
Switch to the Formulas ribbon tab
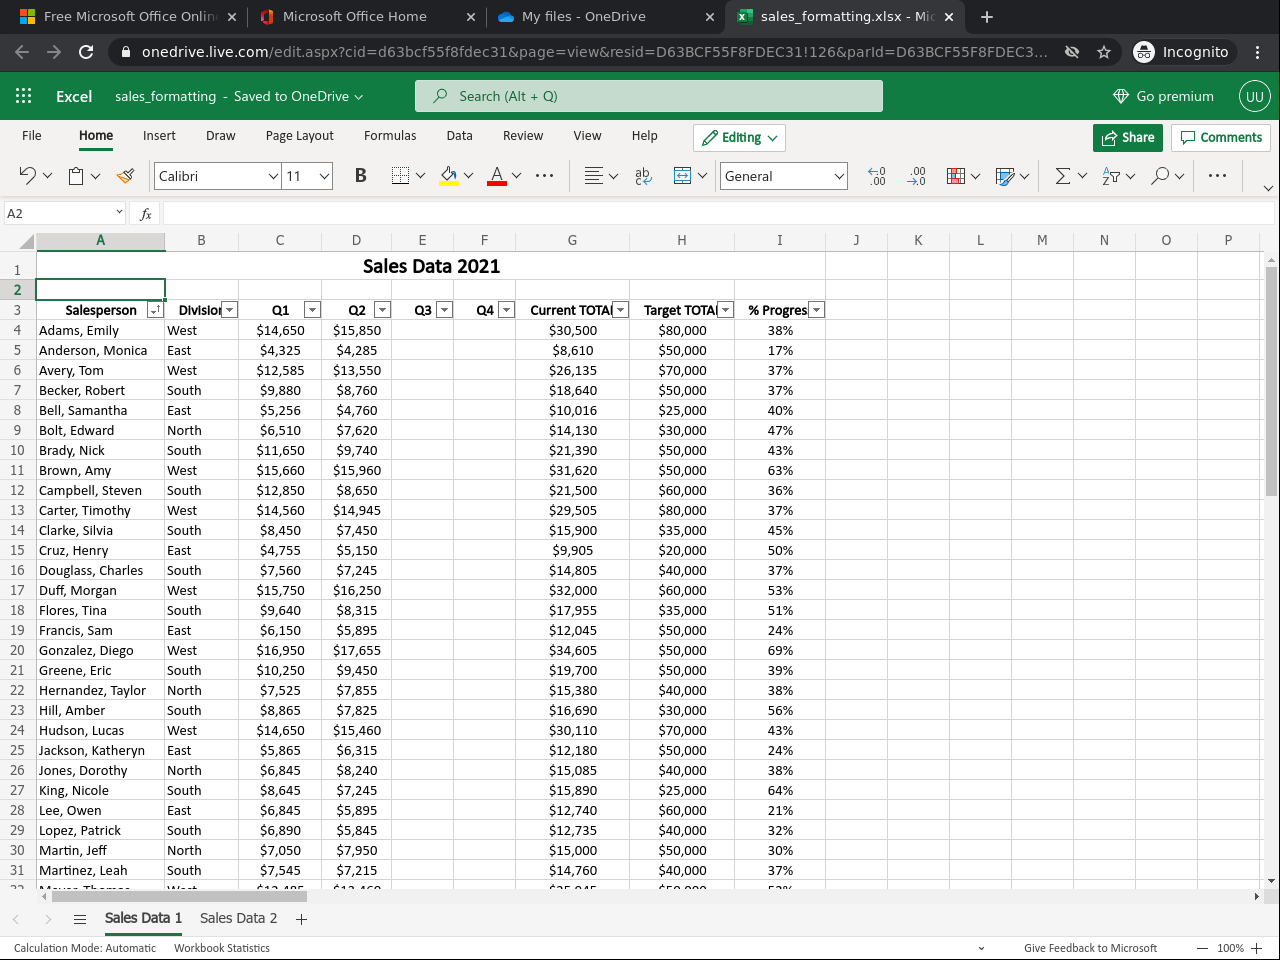390,135
